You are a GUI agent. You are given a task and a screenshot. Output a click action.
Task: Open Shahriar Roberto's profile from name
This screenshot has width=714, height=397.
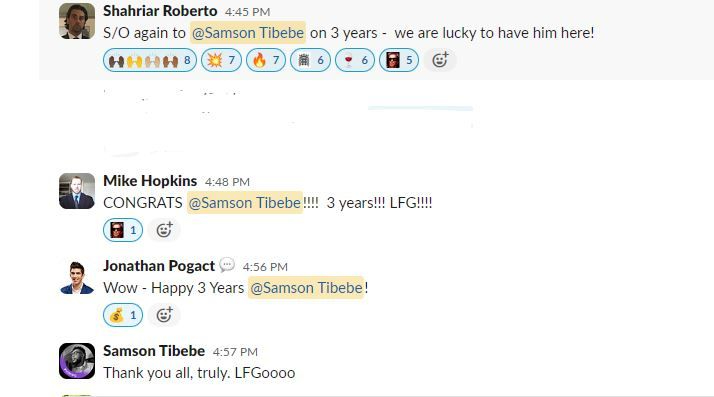point(160,11)
